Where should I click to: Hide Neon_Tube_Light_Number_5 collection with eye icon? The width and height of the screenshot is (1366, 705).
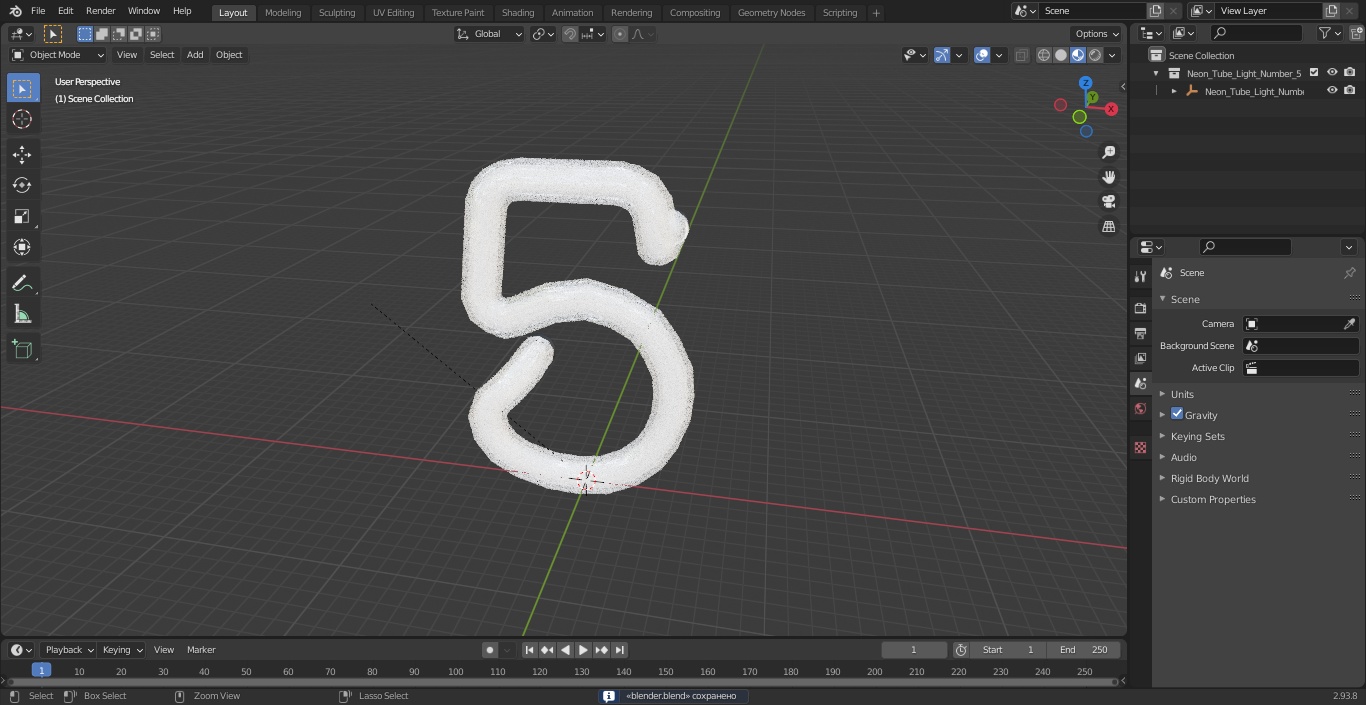pos(1332,73)
